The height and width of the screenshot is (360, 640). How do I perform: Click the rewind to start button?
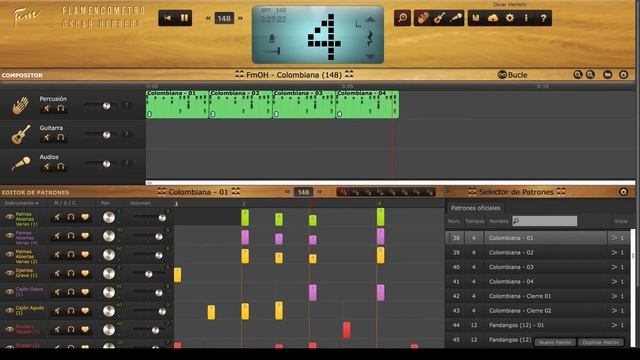click(x=167, y=18)
